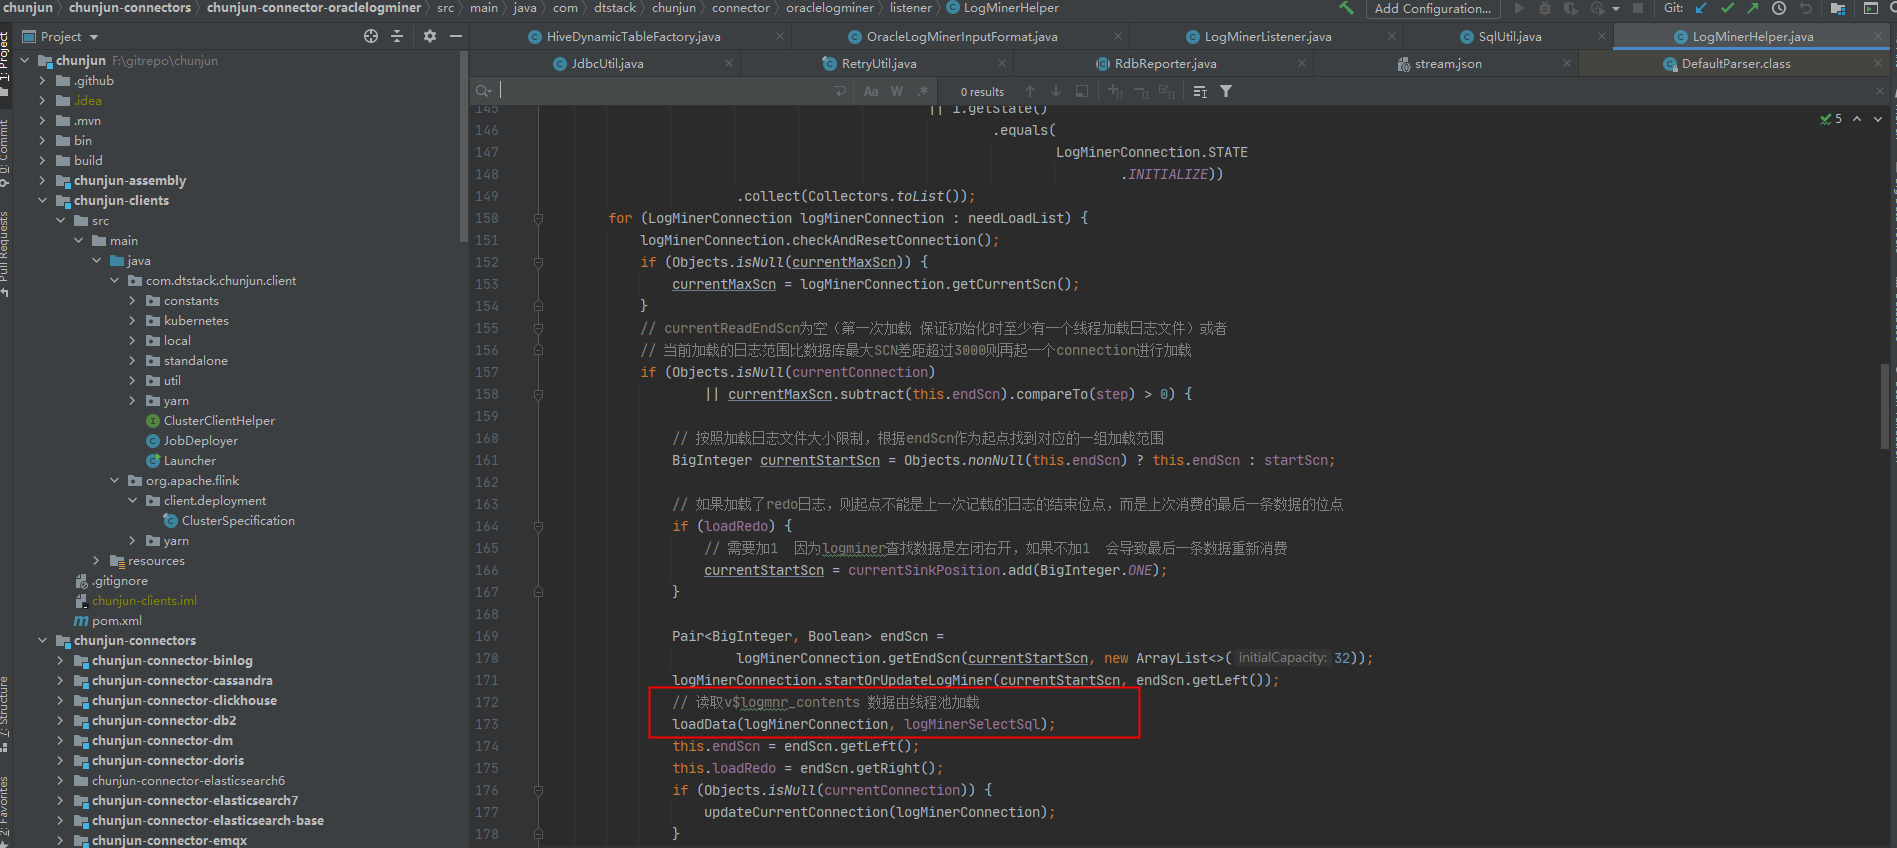
Task: Switch to LogMinerListener.java tab
Action: point(1267,36)
